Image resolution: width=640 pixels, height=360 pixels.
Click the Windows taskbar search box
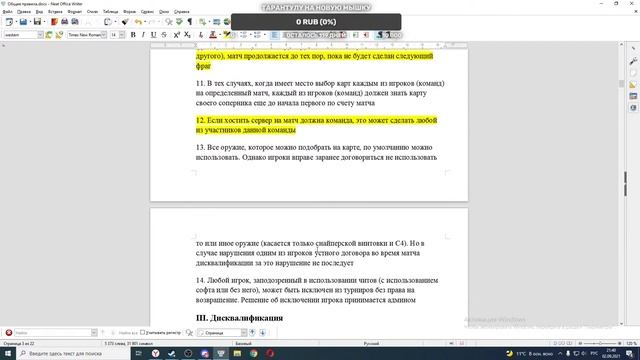click(x=73, y=353)
